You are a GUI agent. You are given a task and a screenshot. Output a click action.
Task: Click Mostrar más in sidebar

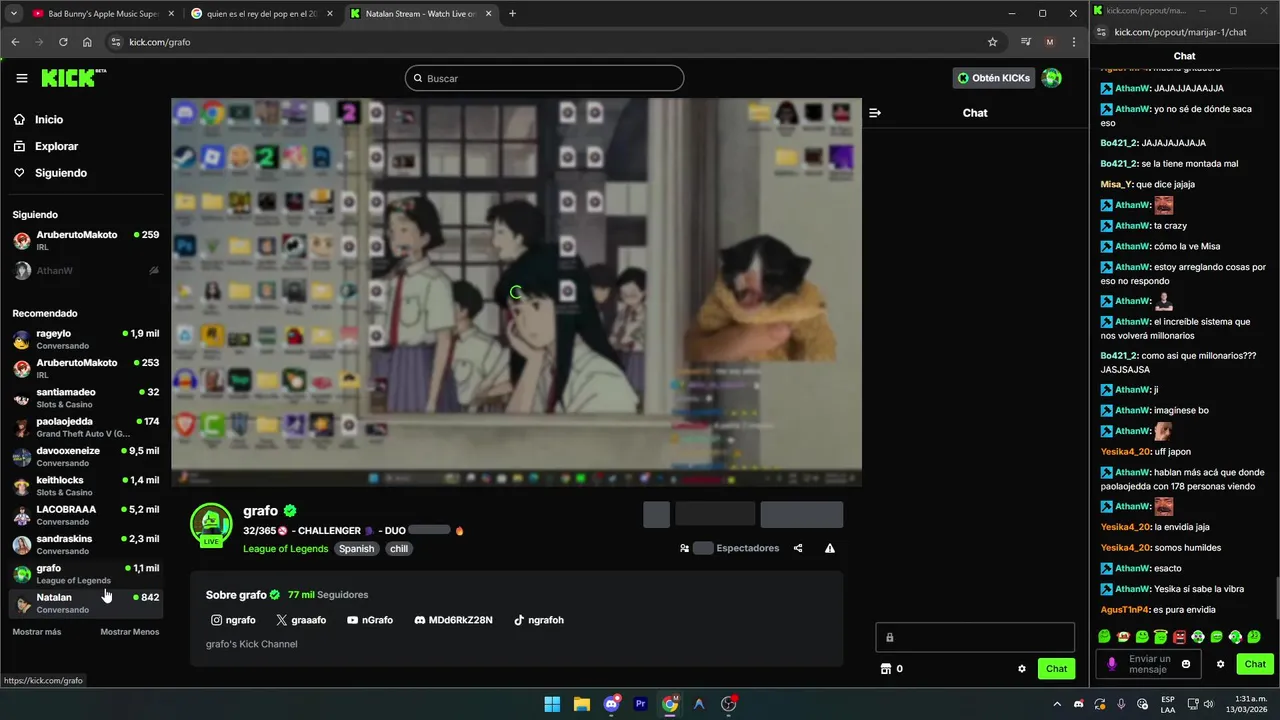(36, 632)
